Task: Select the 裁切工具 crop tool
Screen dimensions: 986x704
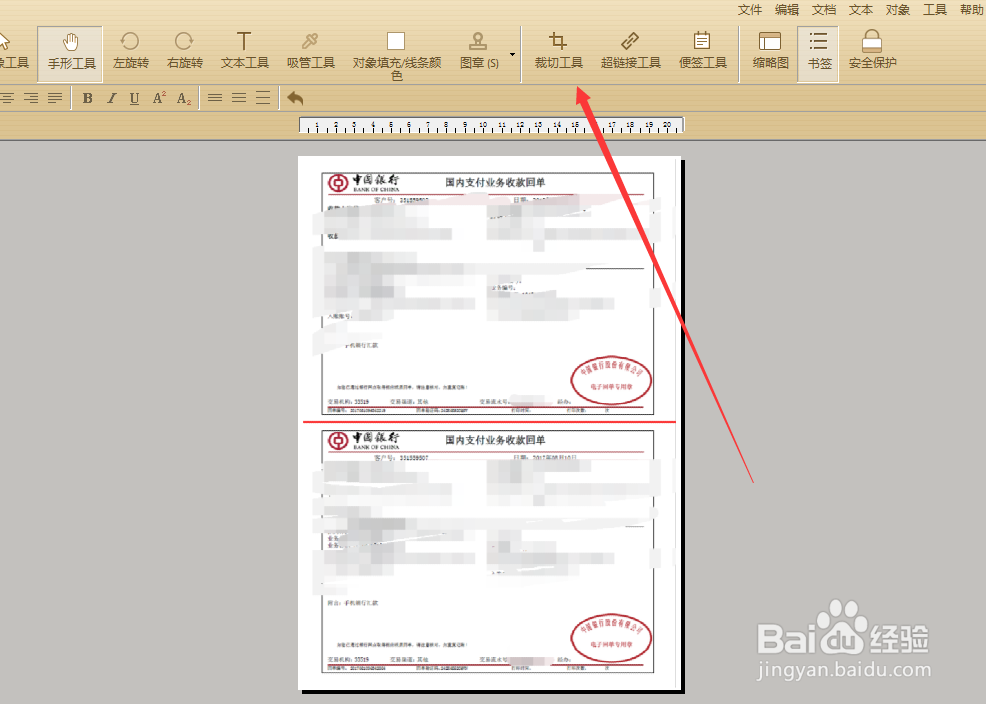Action: tap(558, 52)
